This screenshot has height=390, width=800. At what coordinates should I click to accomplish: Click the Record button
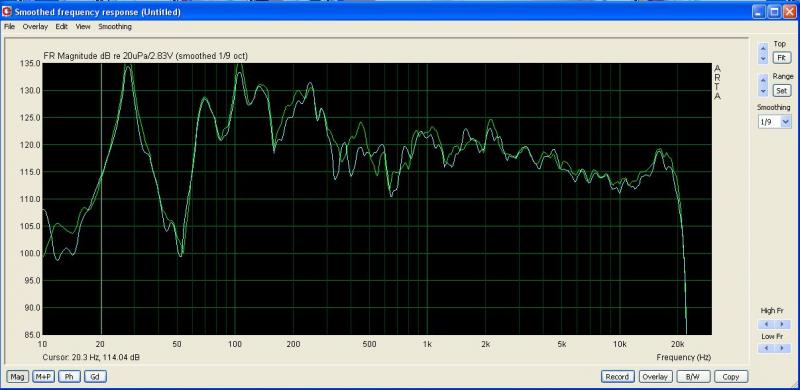point(617,377)
